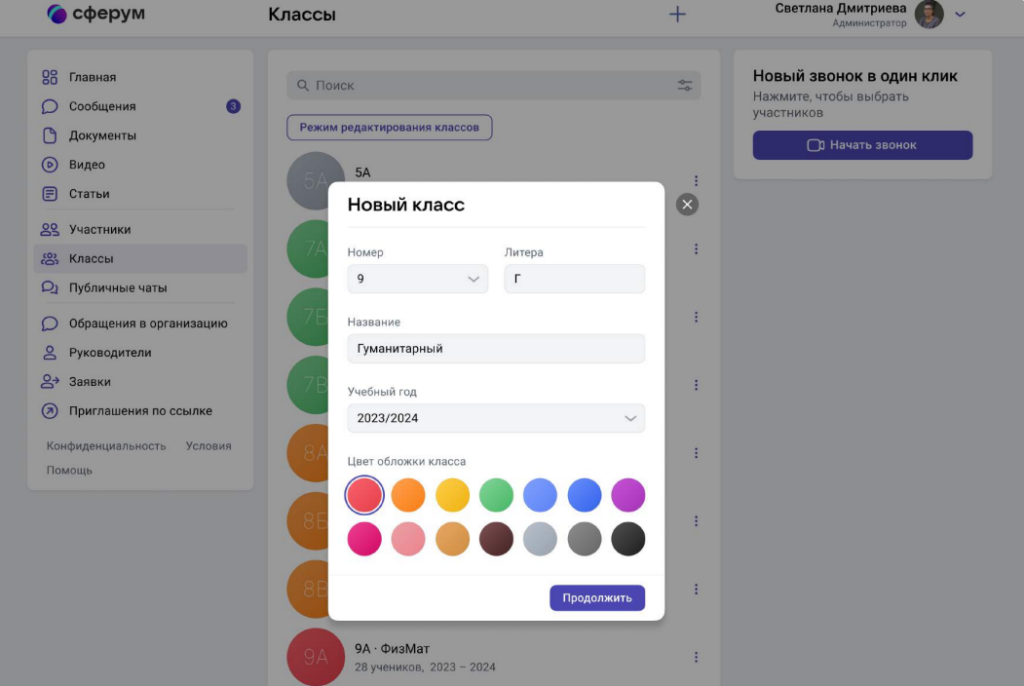Expand the Номер dropdown
The height and width of the screenshot is (686, 1024).
click(x=417, y=279)
